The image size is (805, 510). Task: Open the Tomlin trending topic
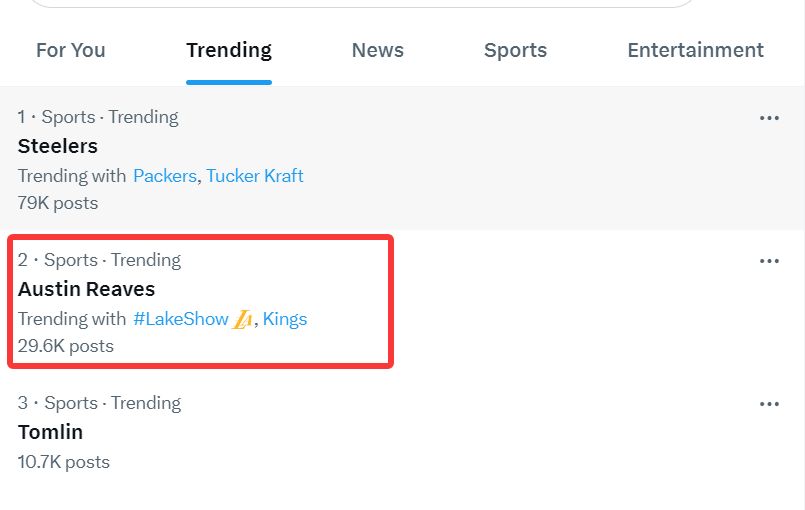coord(50,432)
